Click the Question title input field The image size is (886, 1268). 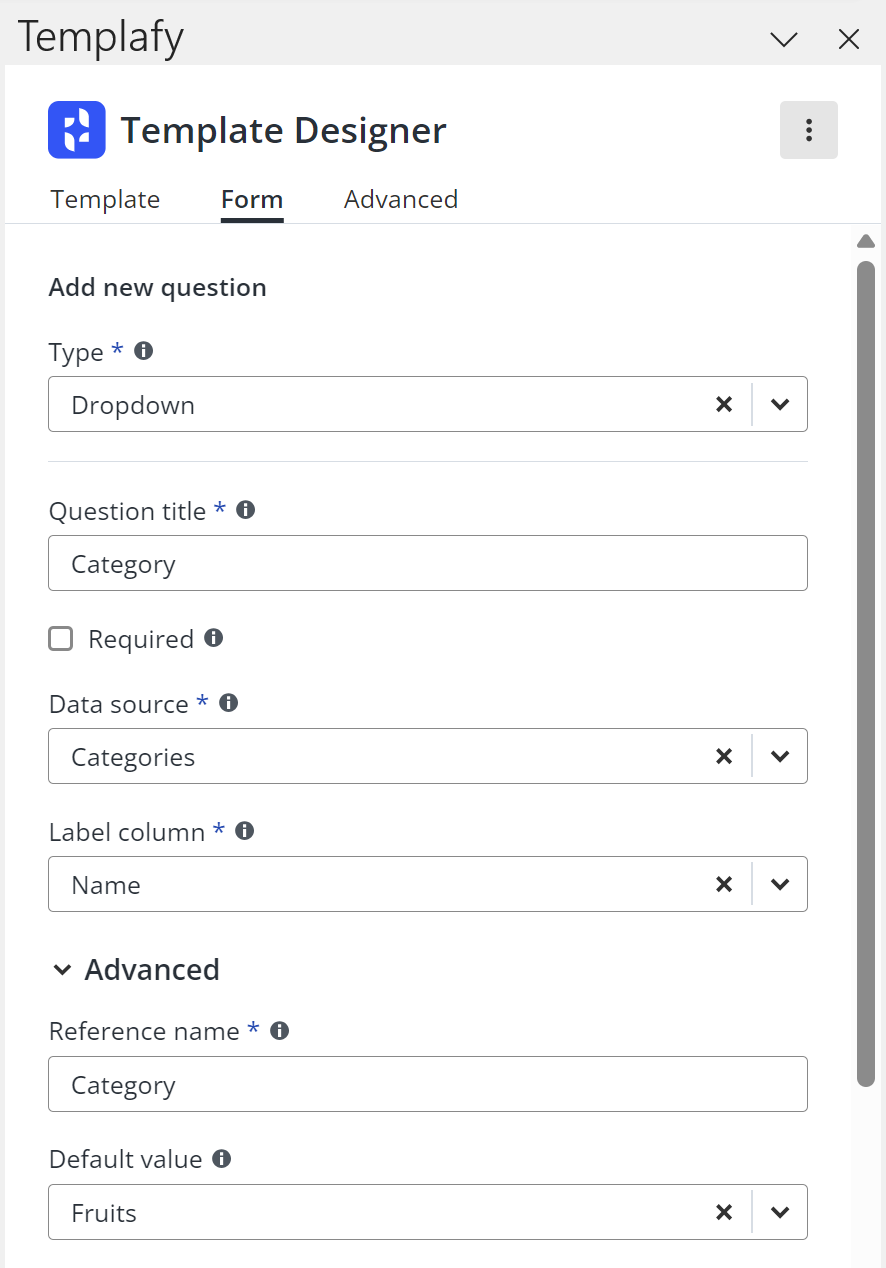[x=428, y=563]
